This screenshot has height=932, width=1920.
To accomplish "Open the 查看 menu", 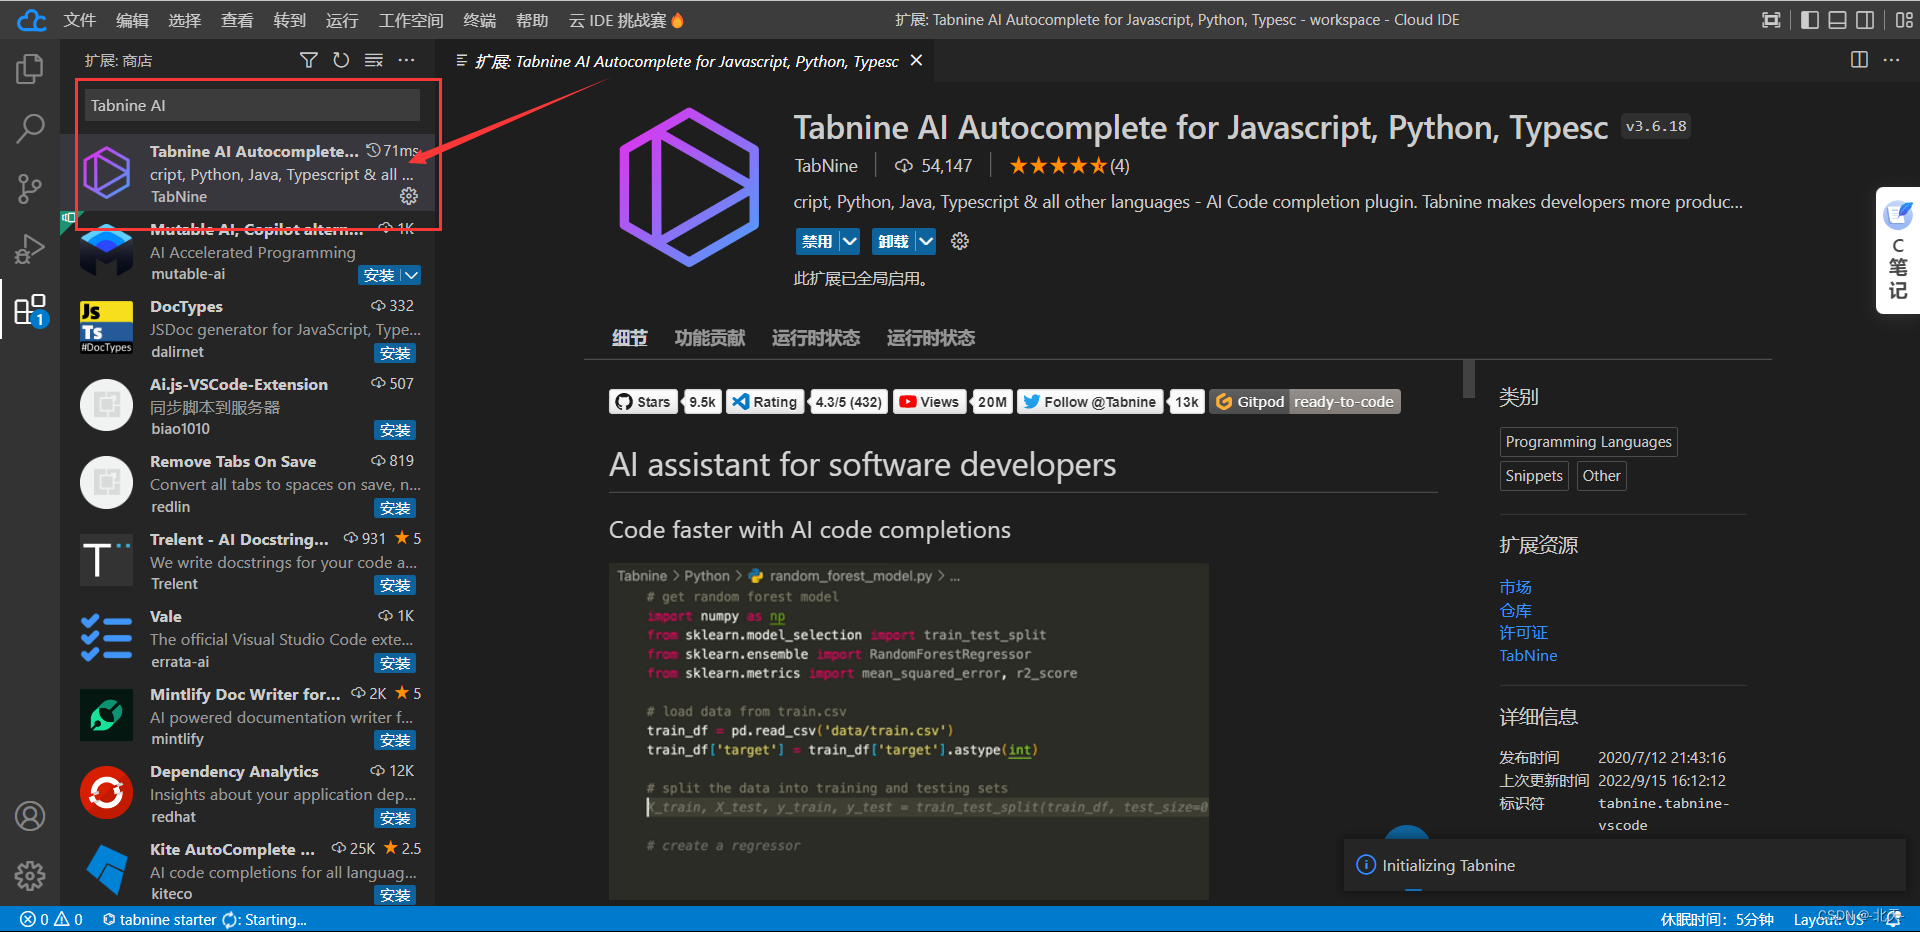I will (x=237, y=20).
